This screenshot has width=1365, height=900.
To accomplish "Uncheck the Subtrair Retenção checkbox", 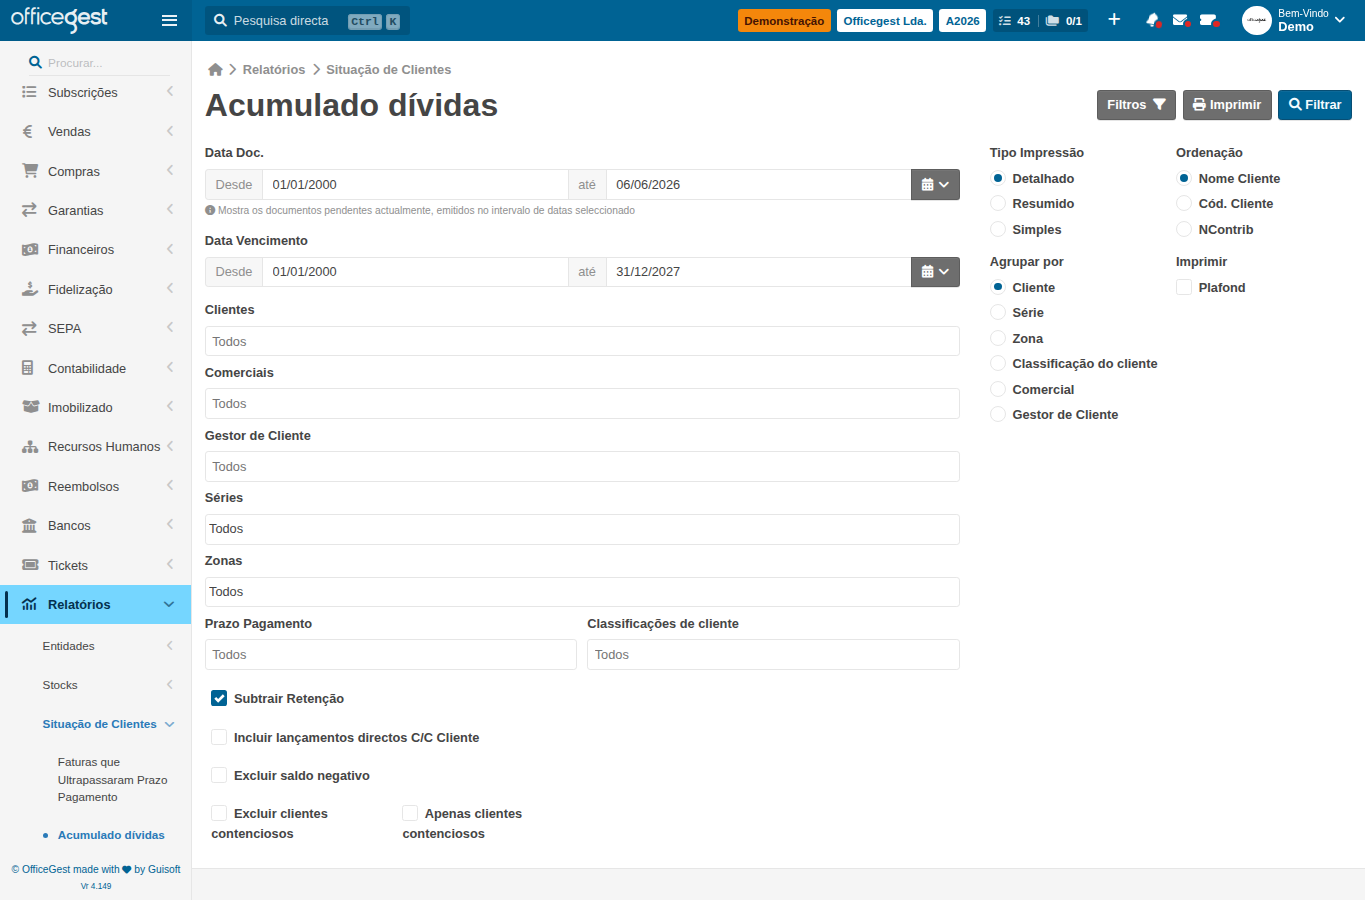I will pos(219,698).
